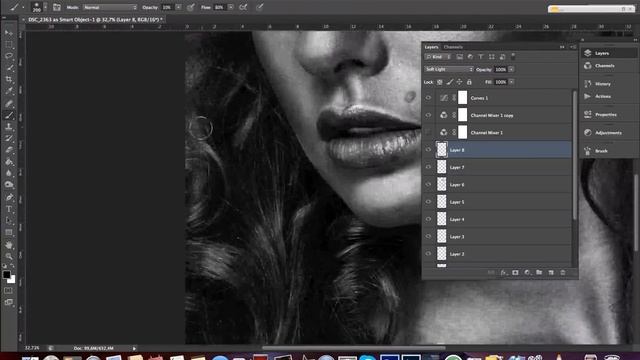This screenshot has width=640, height=360.
Task: Select the Eraser tool
Action: (x=9, y=150)
